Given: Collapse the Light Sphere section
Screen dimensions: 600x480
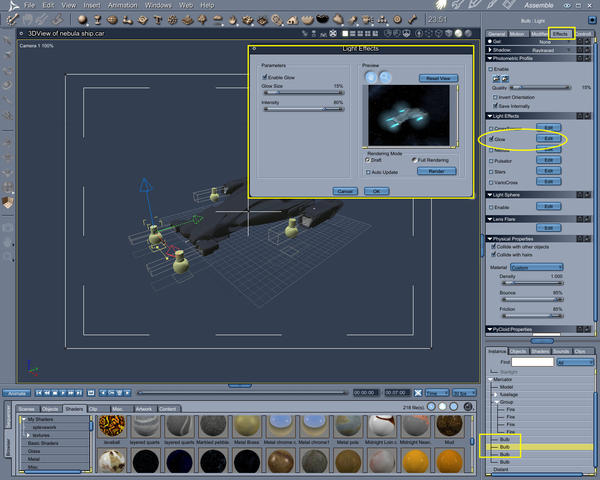Looking at the screenshot, I should pos(489,194).
